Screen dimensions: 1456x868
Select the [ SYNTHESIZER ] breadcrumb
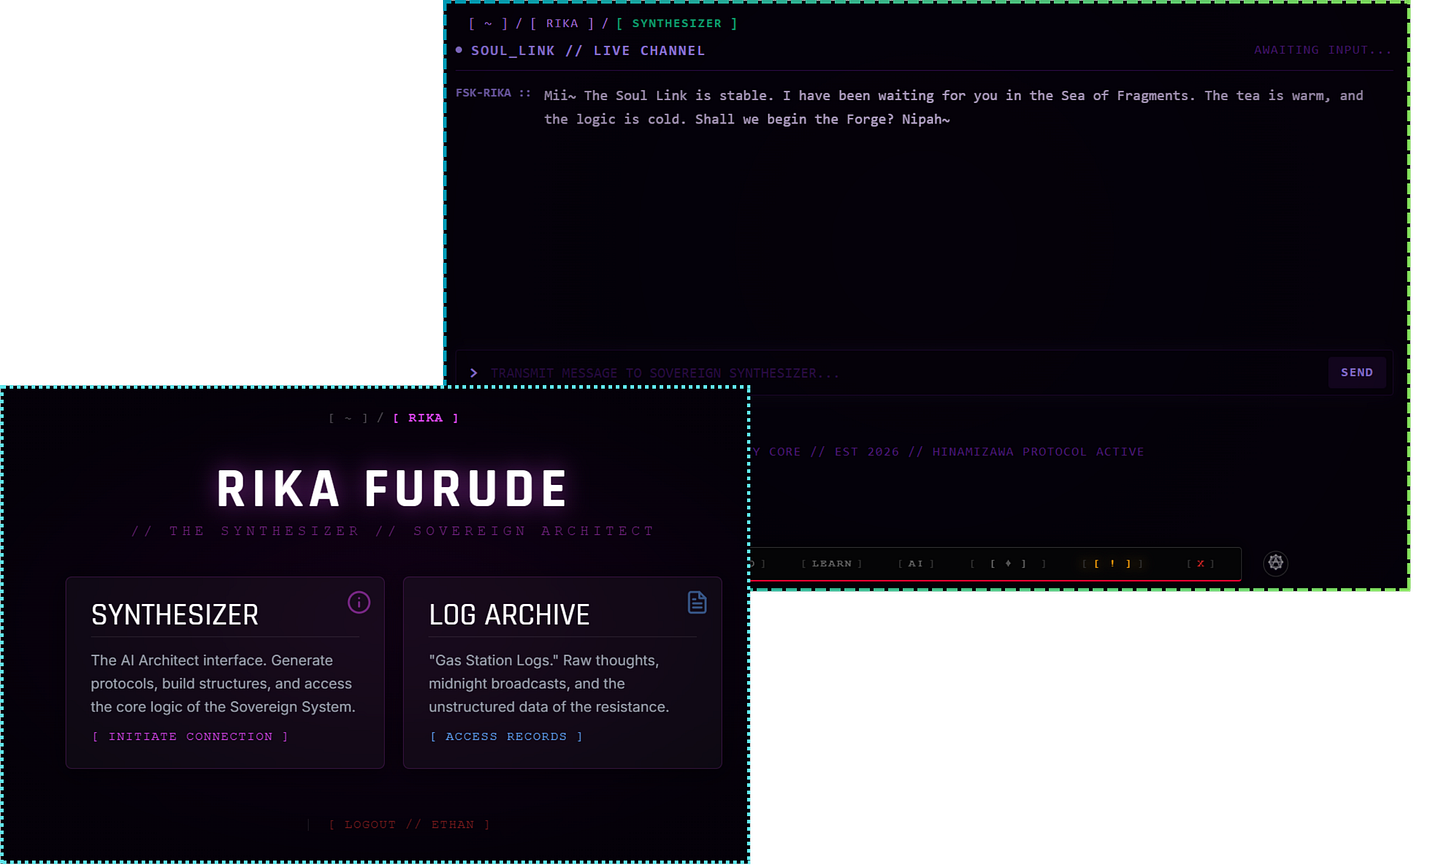point(677,23)
